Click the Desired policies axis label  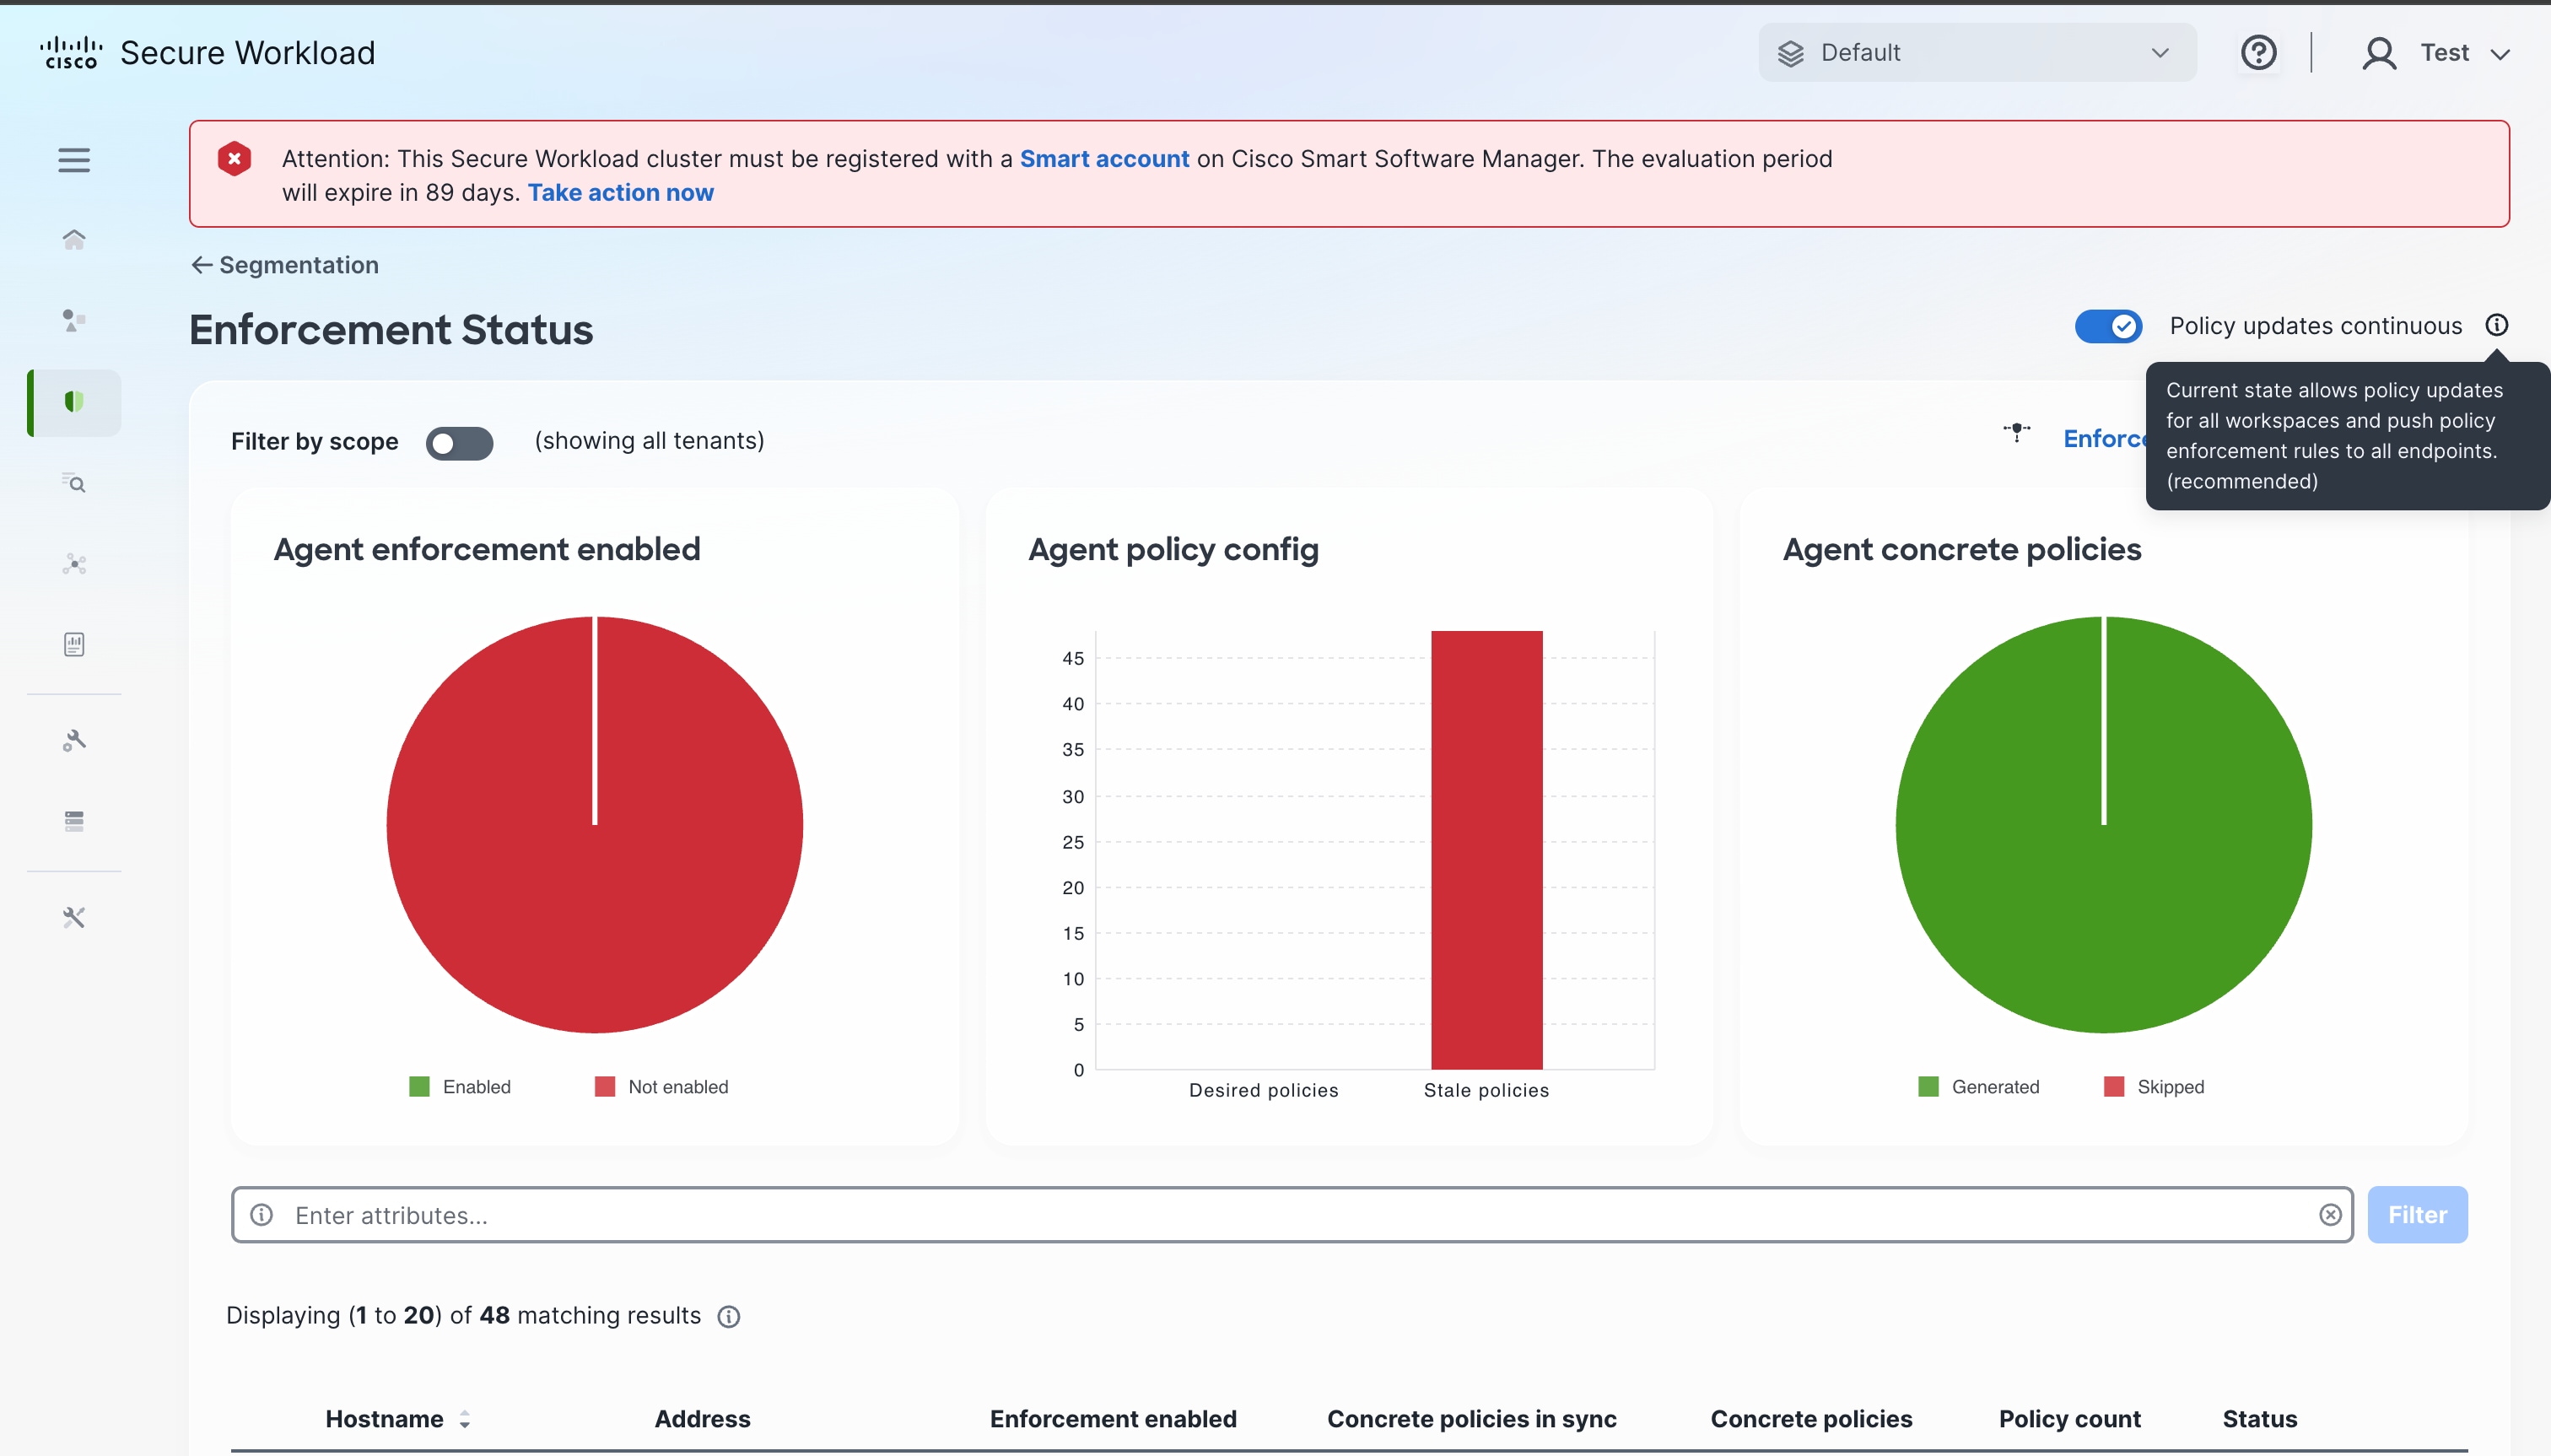[1263, 1090]
